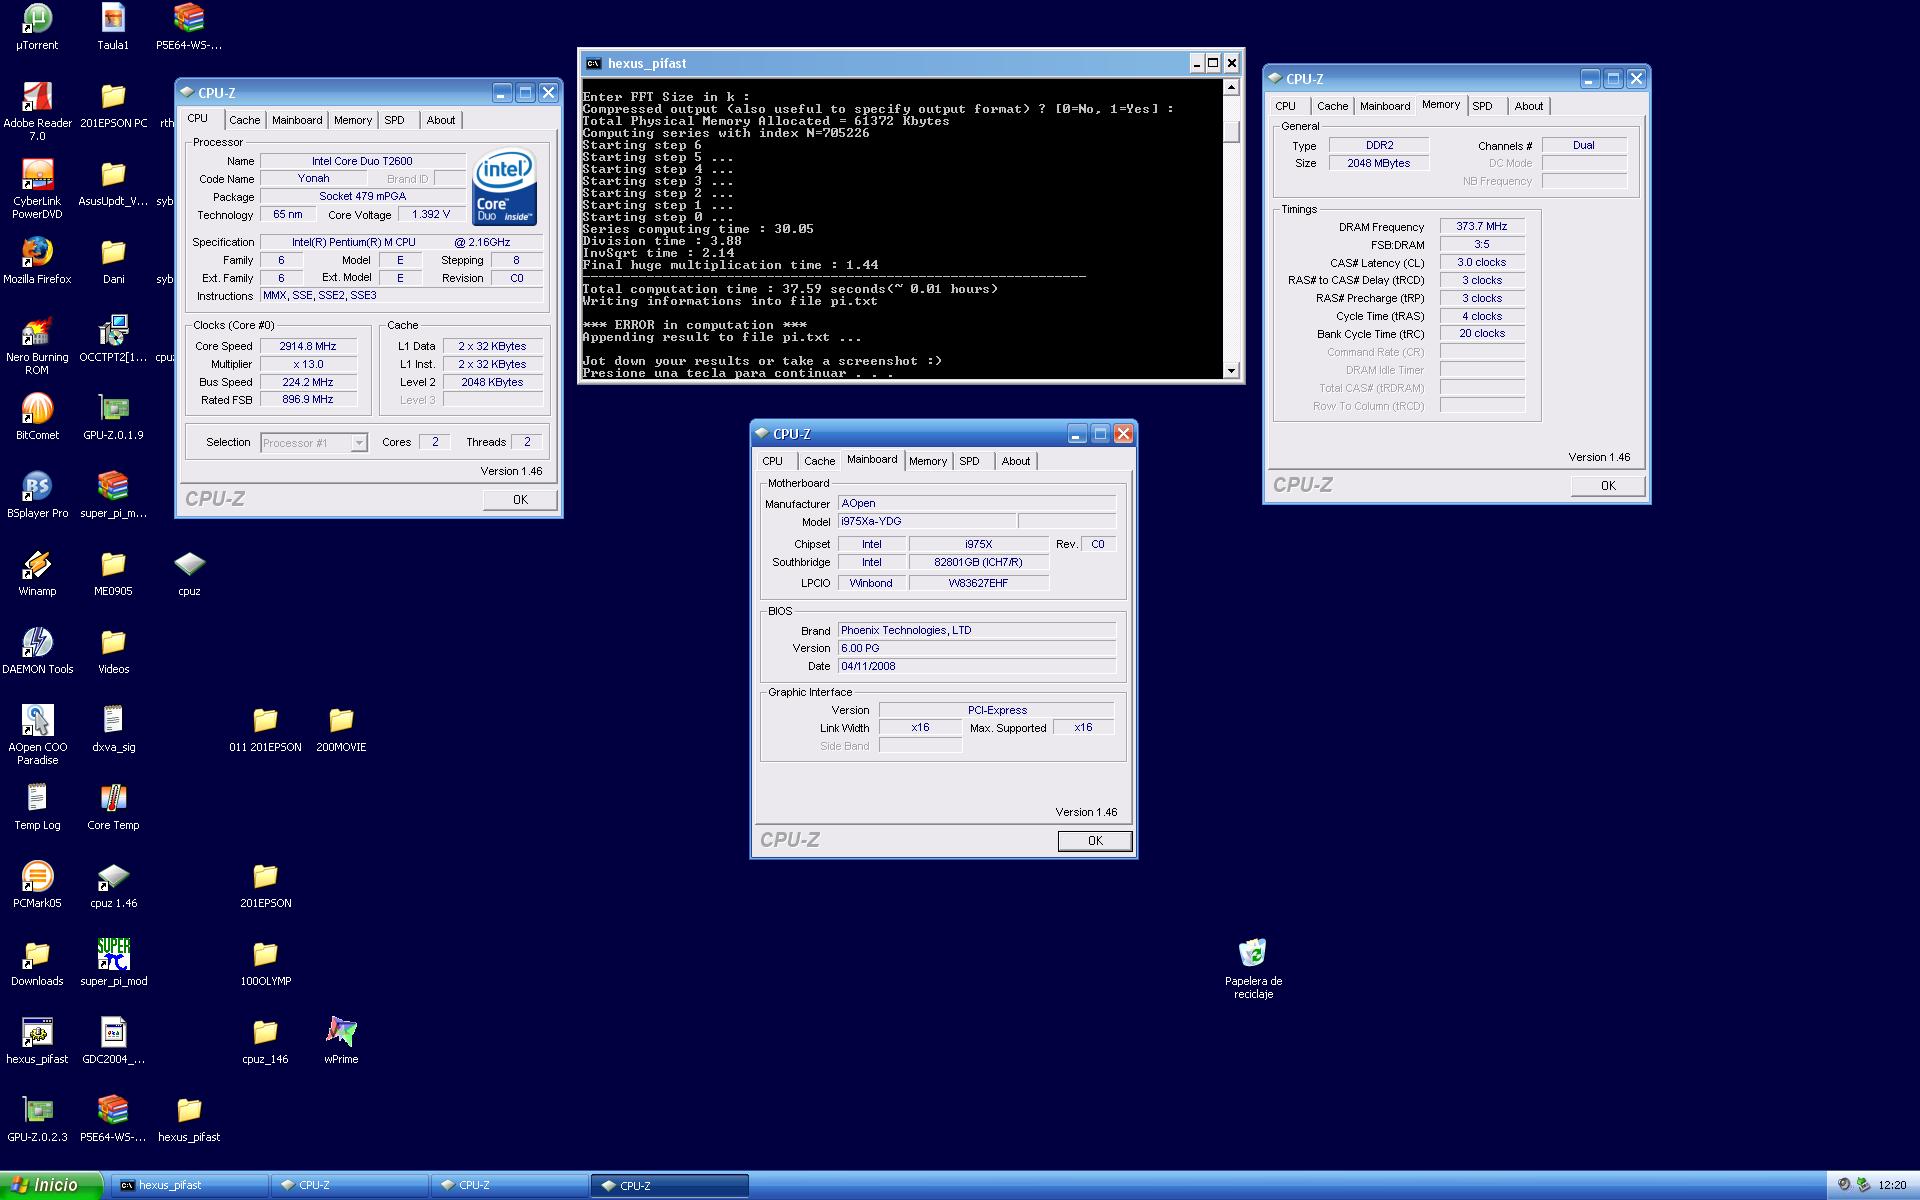This screenshot has height=1200, width=1920.
Task: Open the Inicio start button
Action: click(50, 1185)
